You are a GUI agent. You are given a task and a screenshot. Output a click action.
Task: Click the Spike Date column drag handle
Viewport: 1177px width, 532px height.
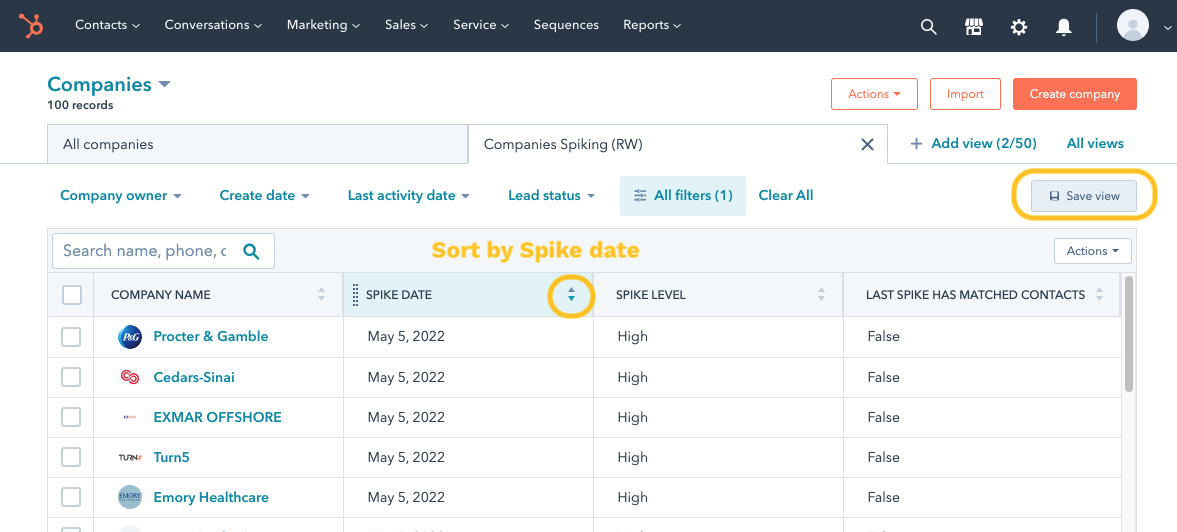355,295
